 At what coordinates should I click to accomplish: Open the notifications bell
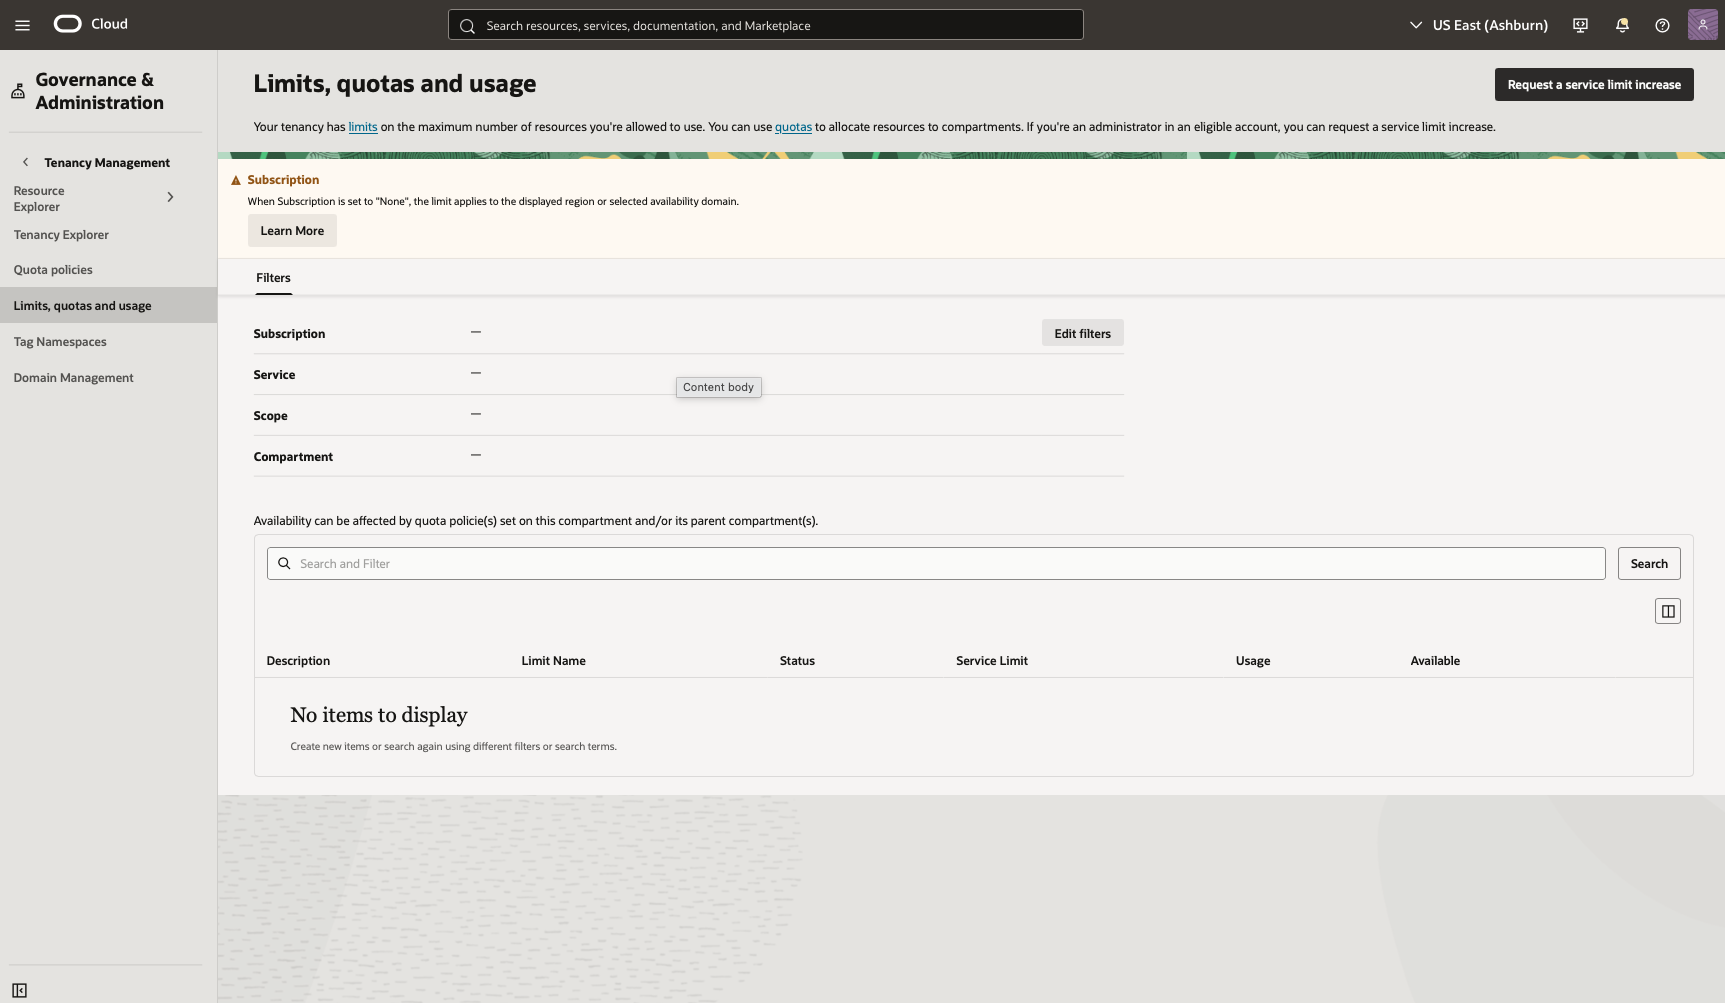[x=1622, y=25]
